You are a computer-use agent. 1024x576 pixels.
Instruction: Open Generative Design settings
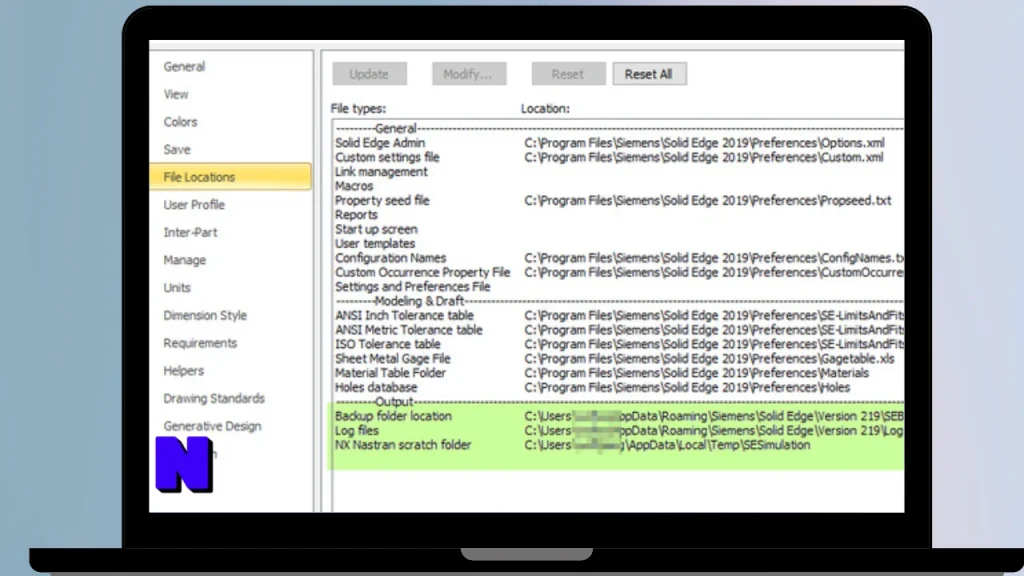click(x=212, y=426)
